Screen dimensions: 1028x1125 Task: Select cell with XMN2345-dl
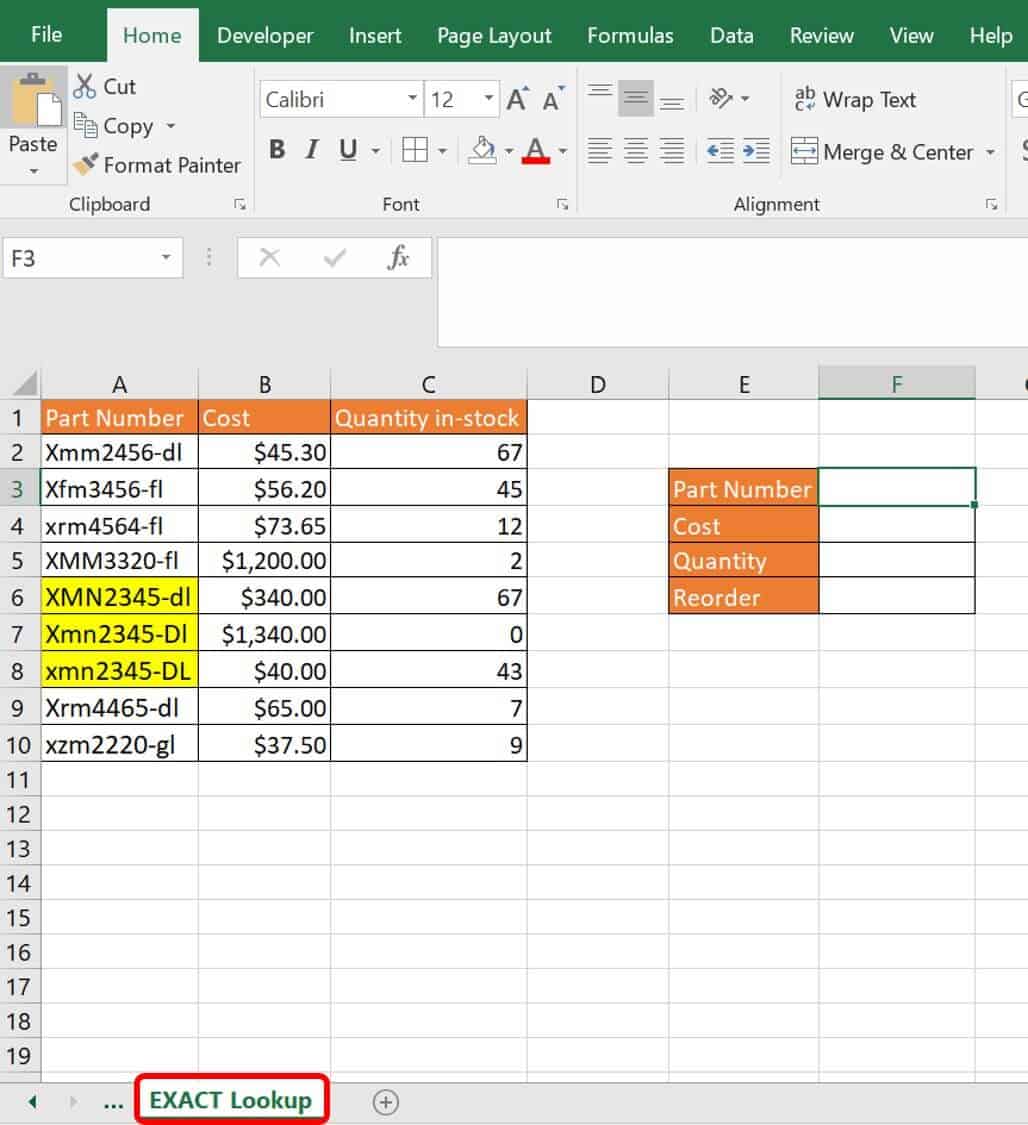[119, 597]
